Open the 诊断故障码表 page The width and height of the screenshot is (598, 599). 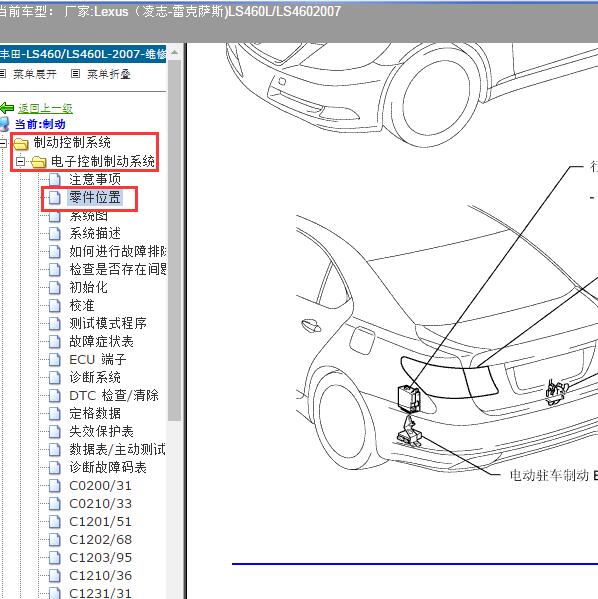[108, 467]
